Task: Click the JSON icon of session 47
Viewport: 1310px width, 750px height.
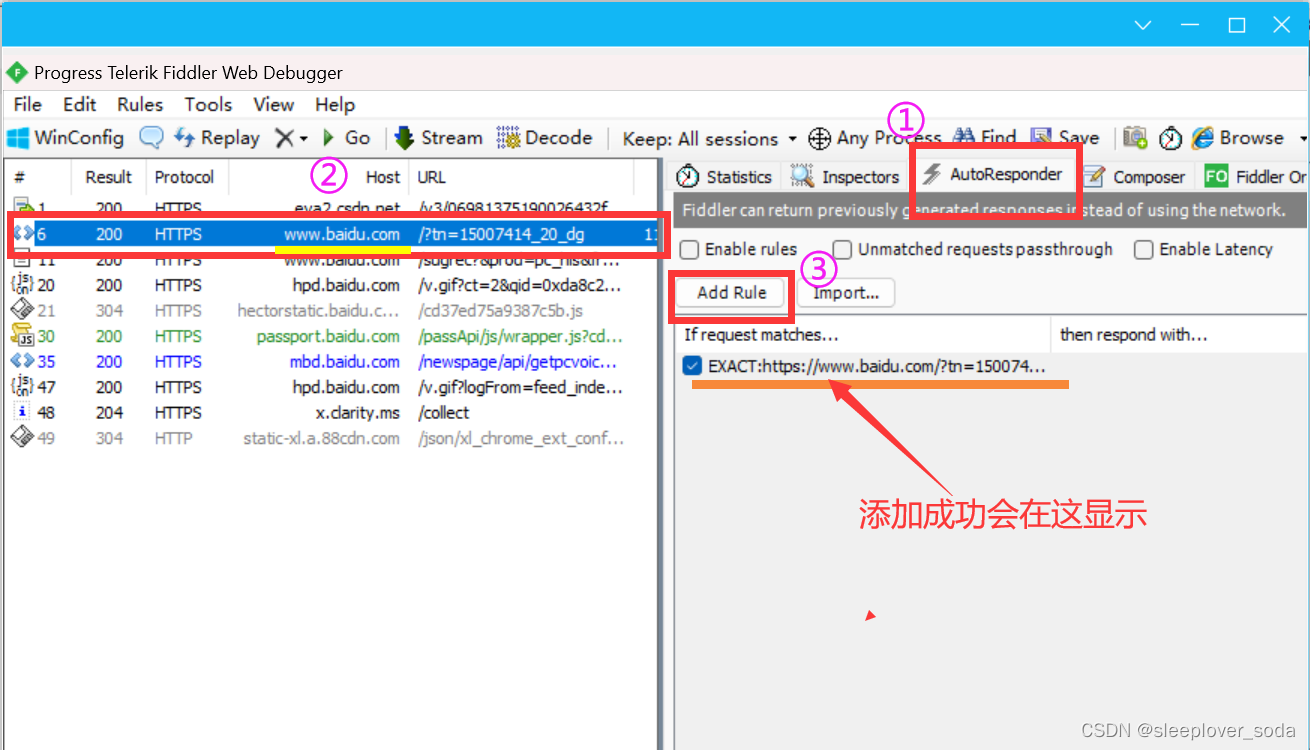Action: [22, 387]
